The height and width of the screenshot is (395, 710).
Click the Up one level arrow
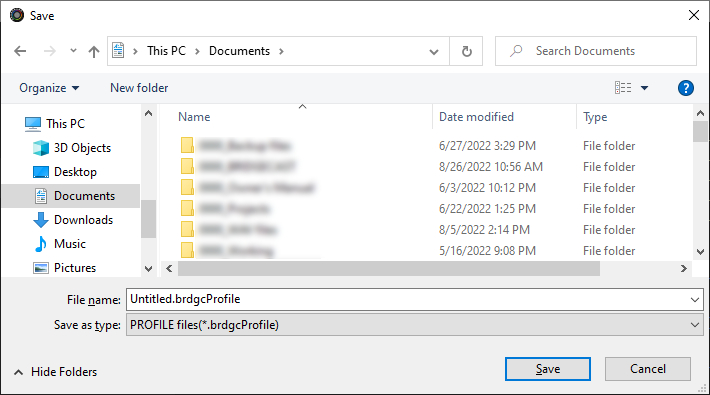(x=94, y=51)
